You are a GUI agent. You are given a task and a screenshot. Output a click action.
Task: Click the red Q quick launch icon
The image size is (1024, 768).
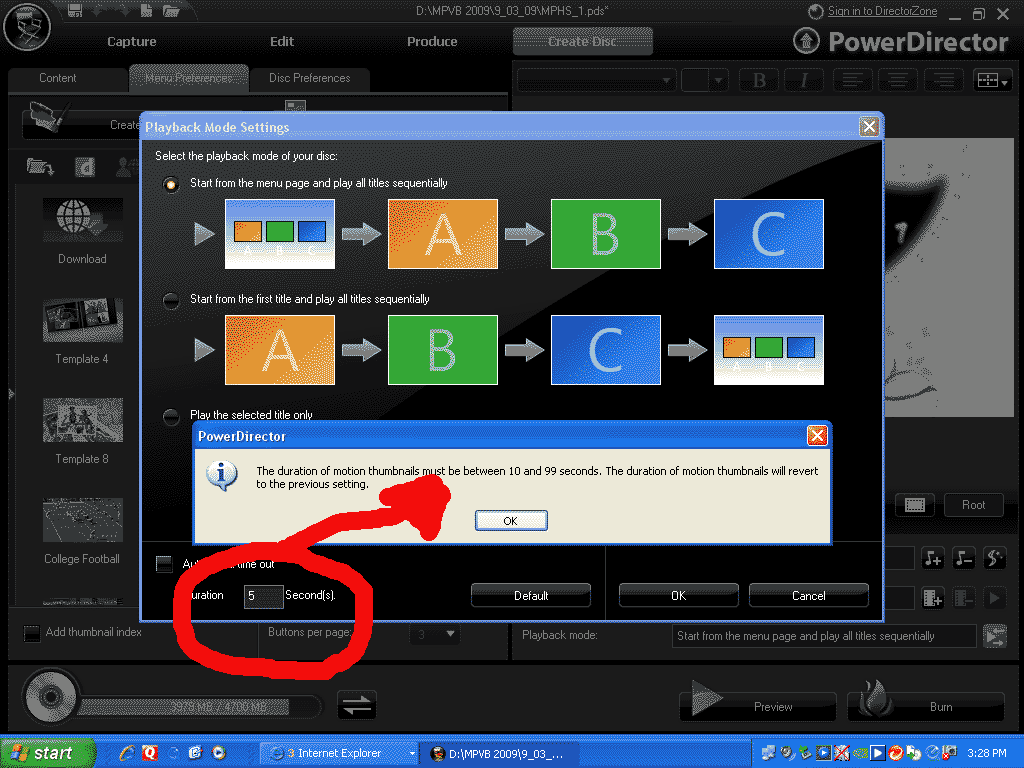click(150, 753)
